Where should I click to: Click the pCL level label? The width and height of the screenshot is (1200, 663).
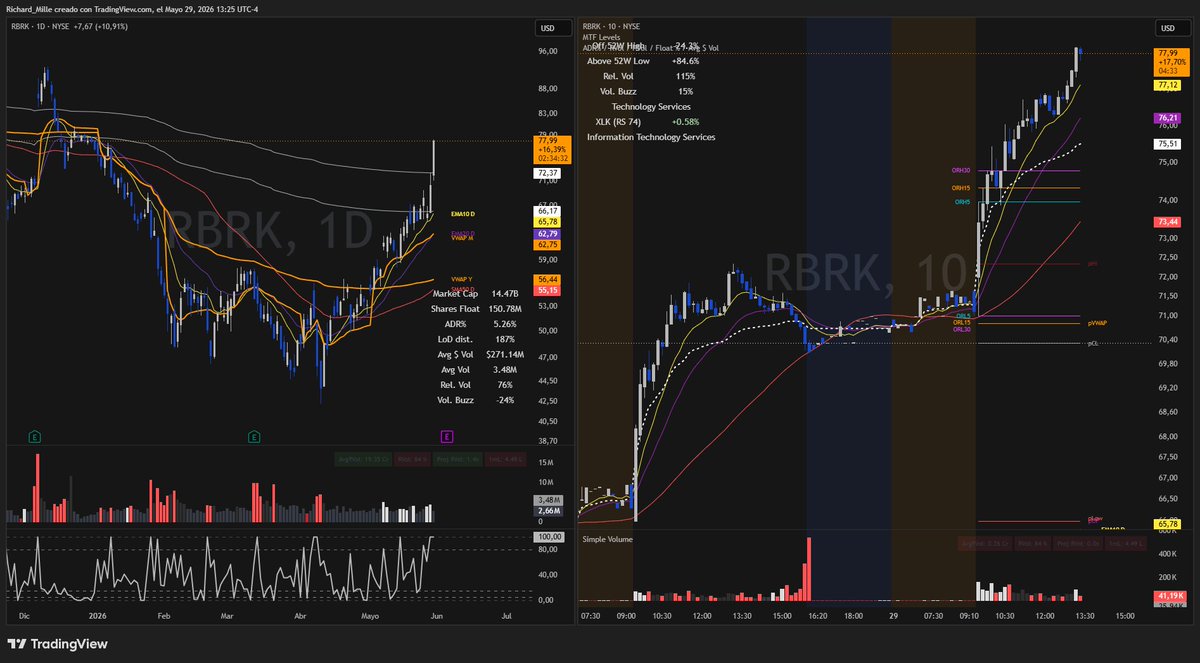tap(1093, 343)
